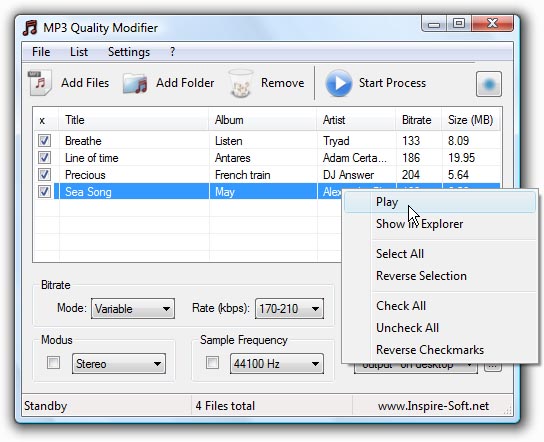Viewport: 544px width, 442px height.
Task: Open the Settings menu
Action: 129,52
